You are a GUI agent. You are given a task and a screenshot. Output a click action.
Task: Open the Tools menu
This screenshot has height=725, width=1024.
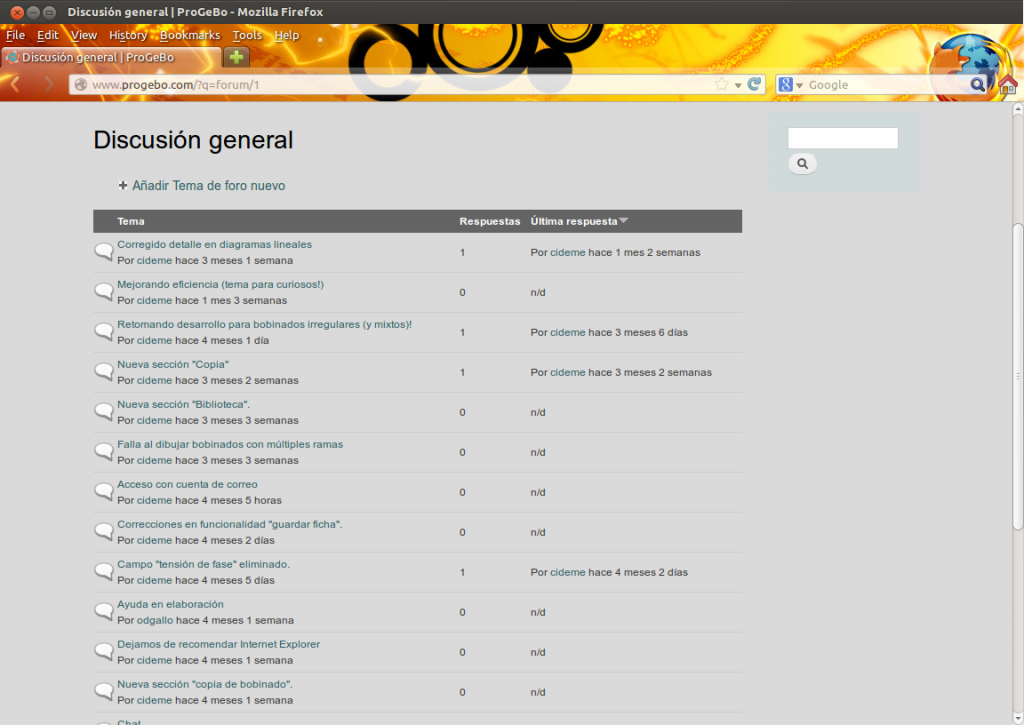247,35
